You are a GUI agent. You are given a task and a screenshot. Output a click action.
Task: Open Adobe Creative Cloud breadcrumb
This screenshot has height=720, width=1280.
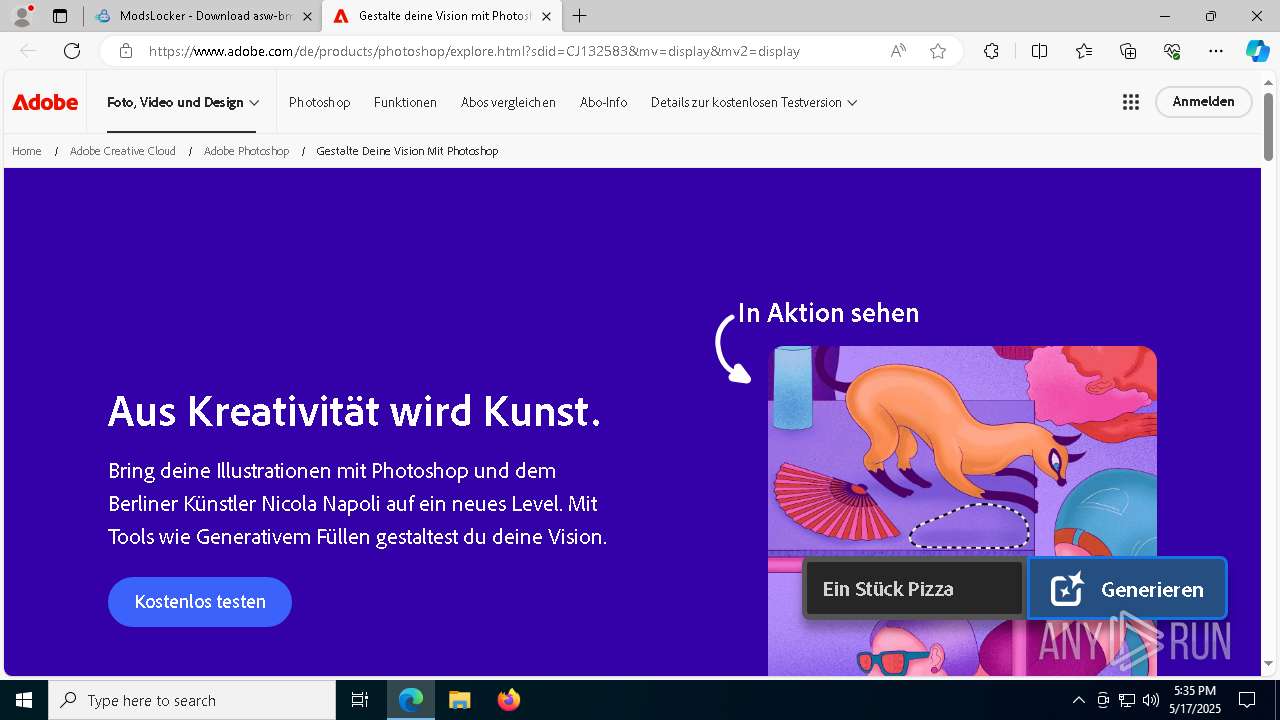coord(123,151)
